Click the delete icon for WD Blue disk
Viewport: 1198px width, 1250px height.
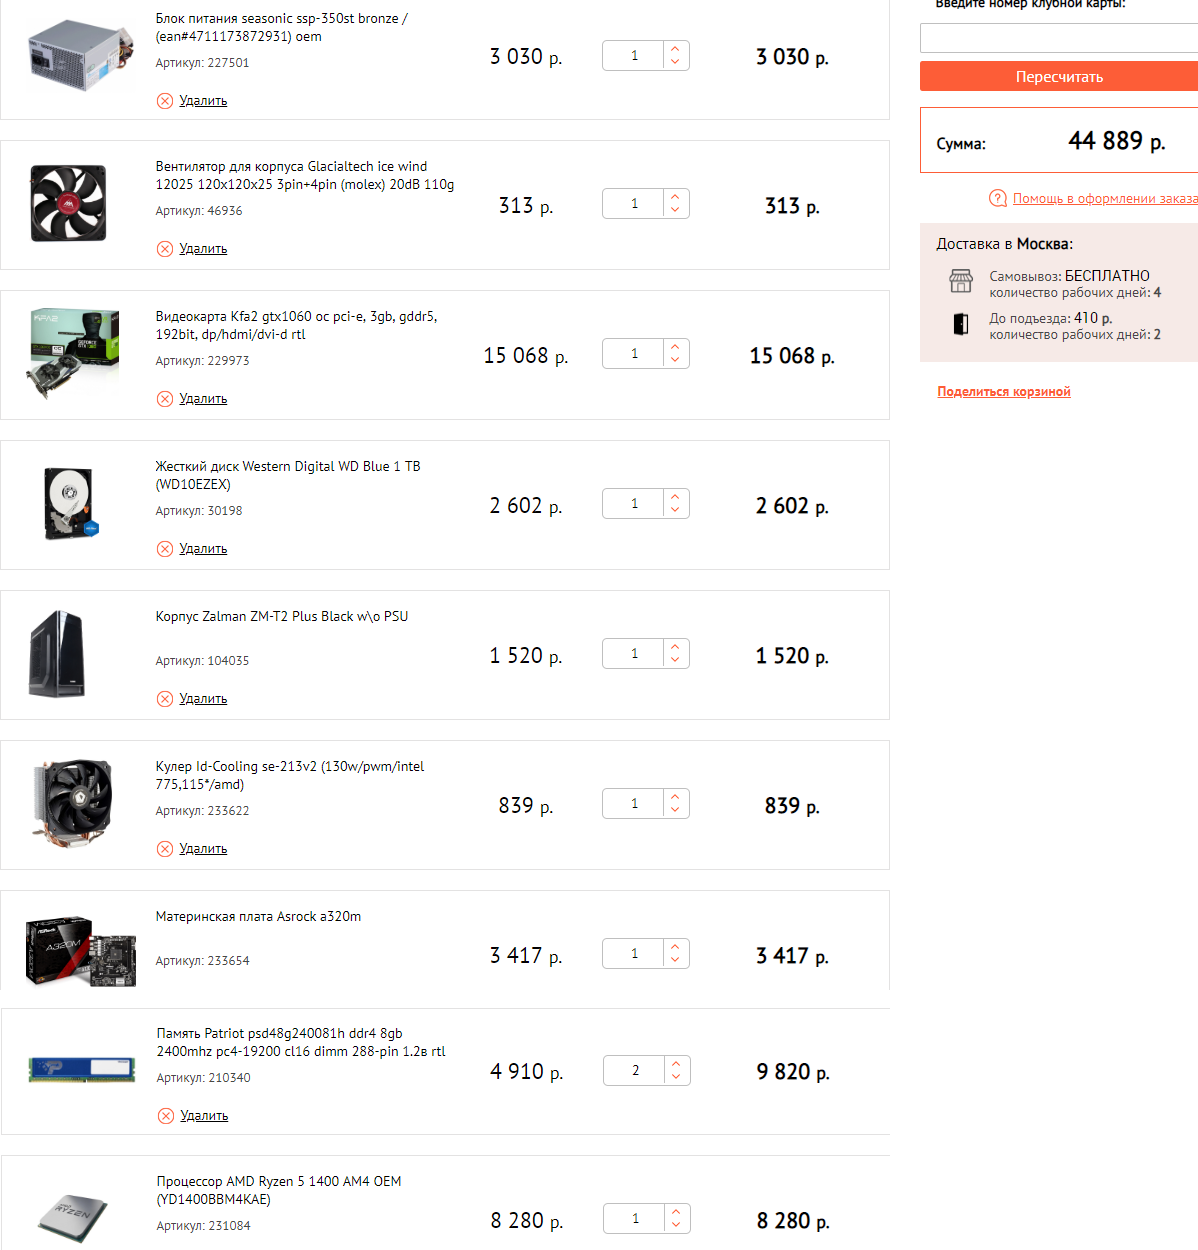(165, 549)
